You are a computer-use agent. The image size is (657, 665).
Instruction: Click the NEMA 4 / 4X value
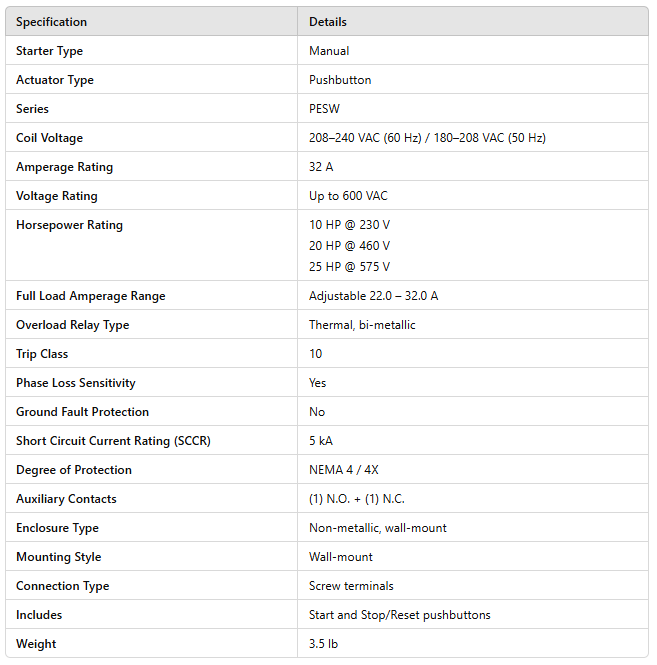(346, 470)
